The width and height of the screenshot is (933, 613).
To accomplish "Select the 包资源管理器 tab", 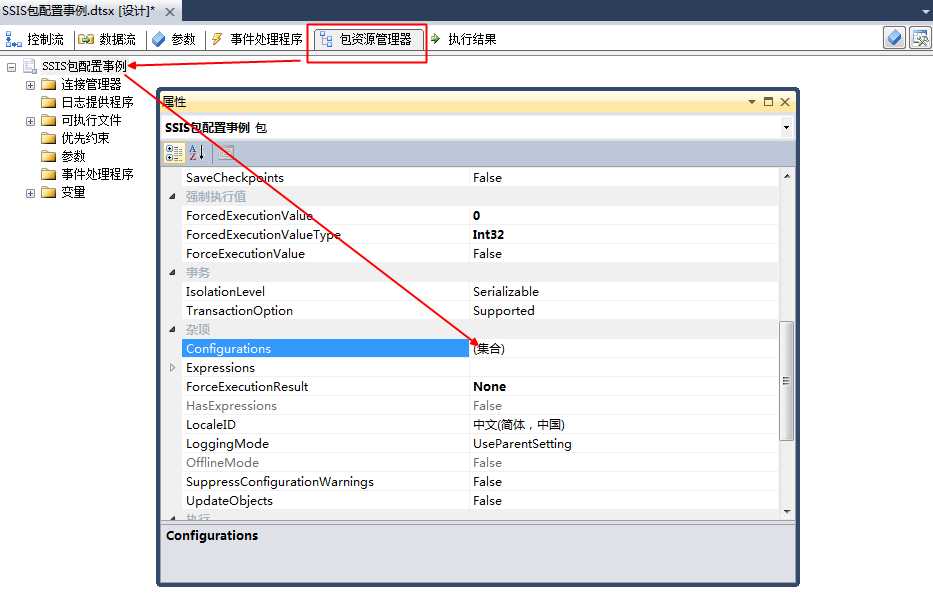I will click(x=367, y=39).
